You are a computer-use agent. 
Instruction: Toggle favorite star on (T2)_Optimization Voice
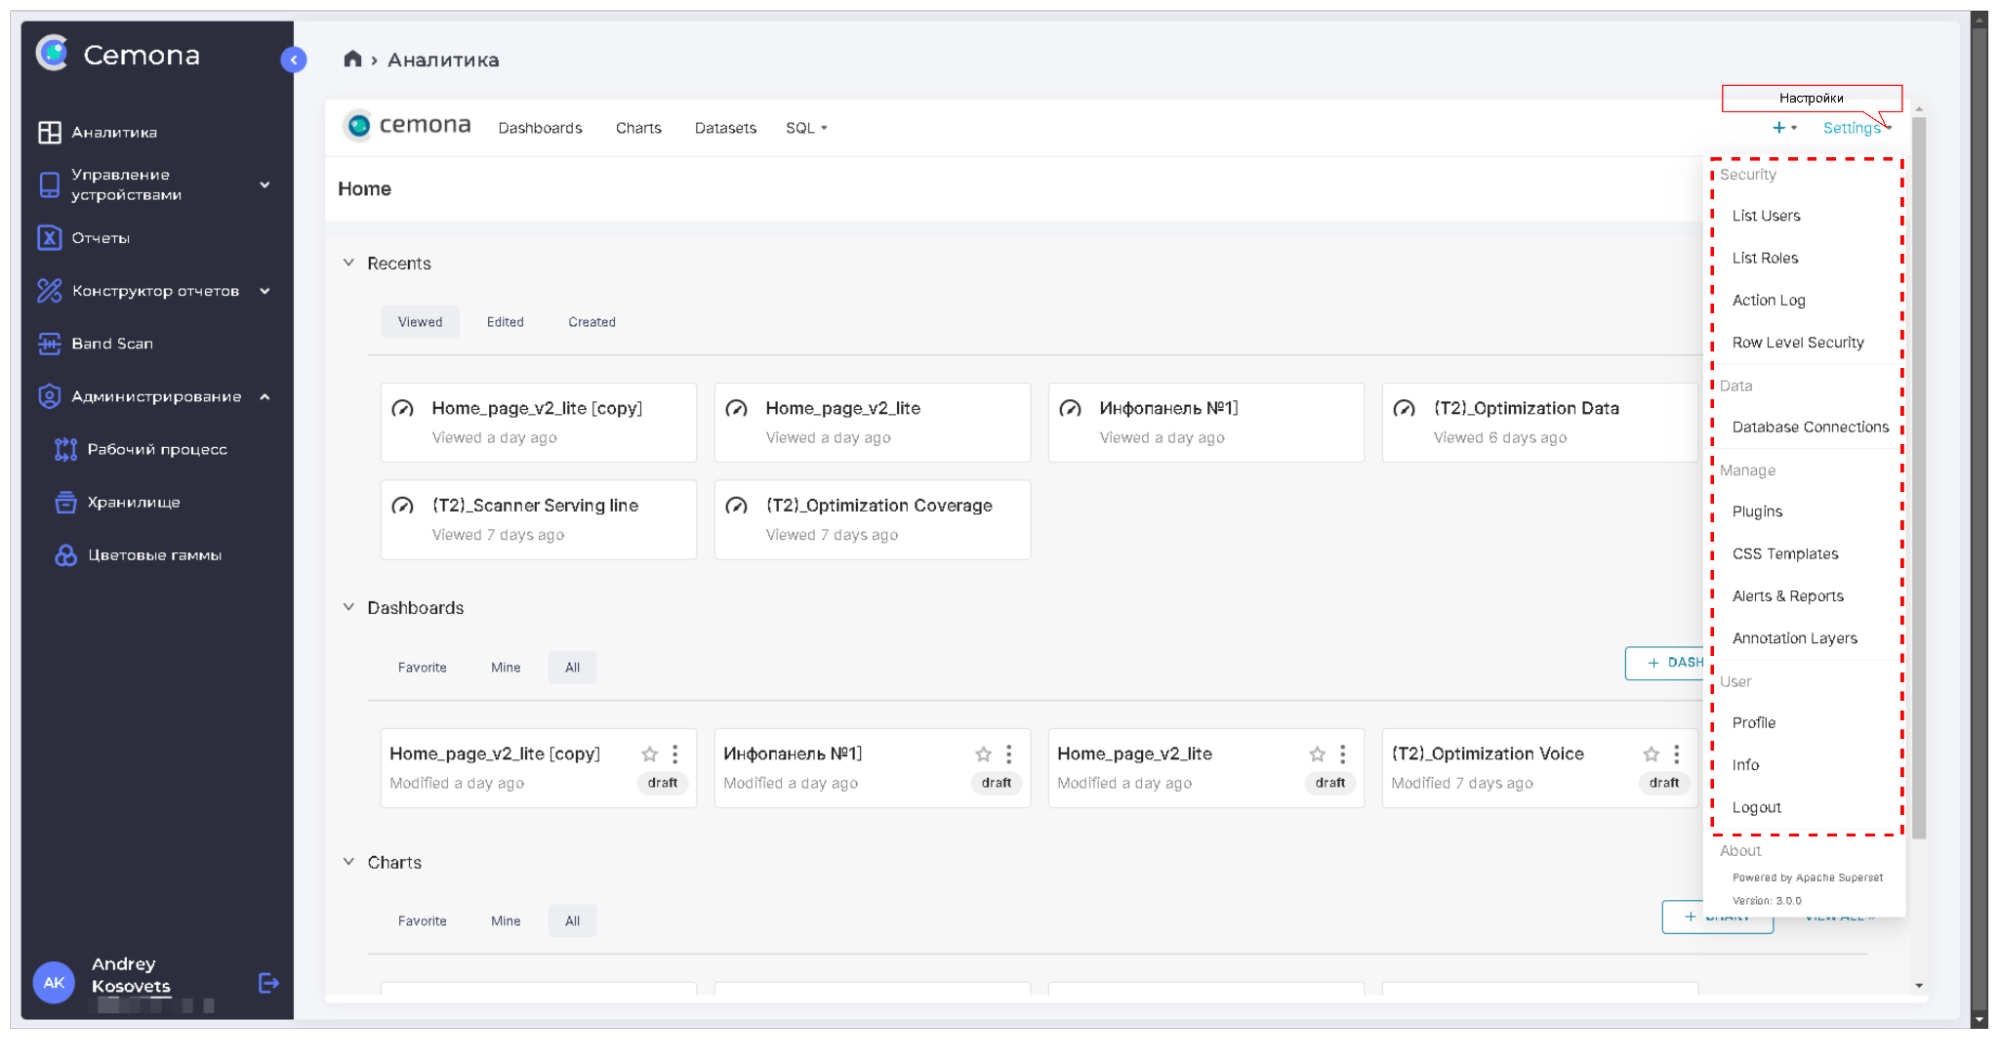(x=1651, y=754)
